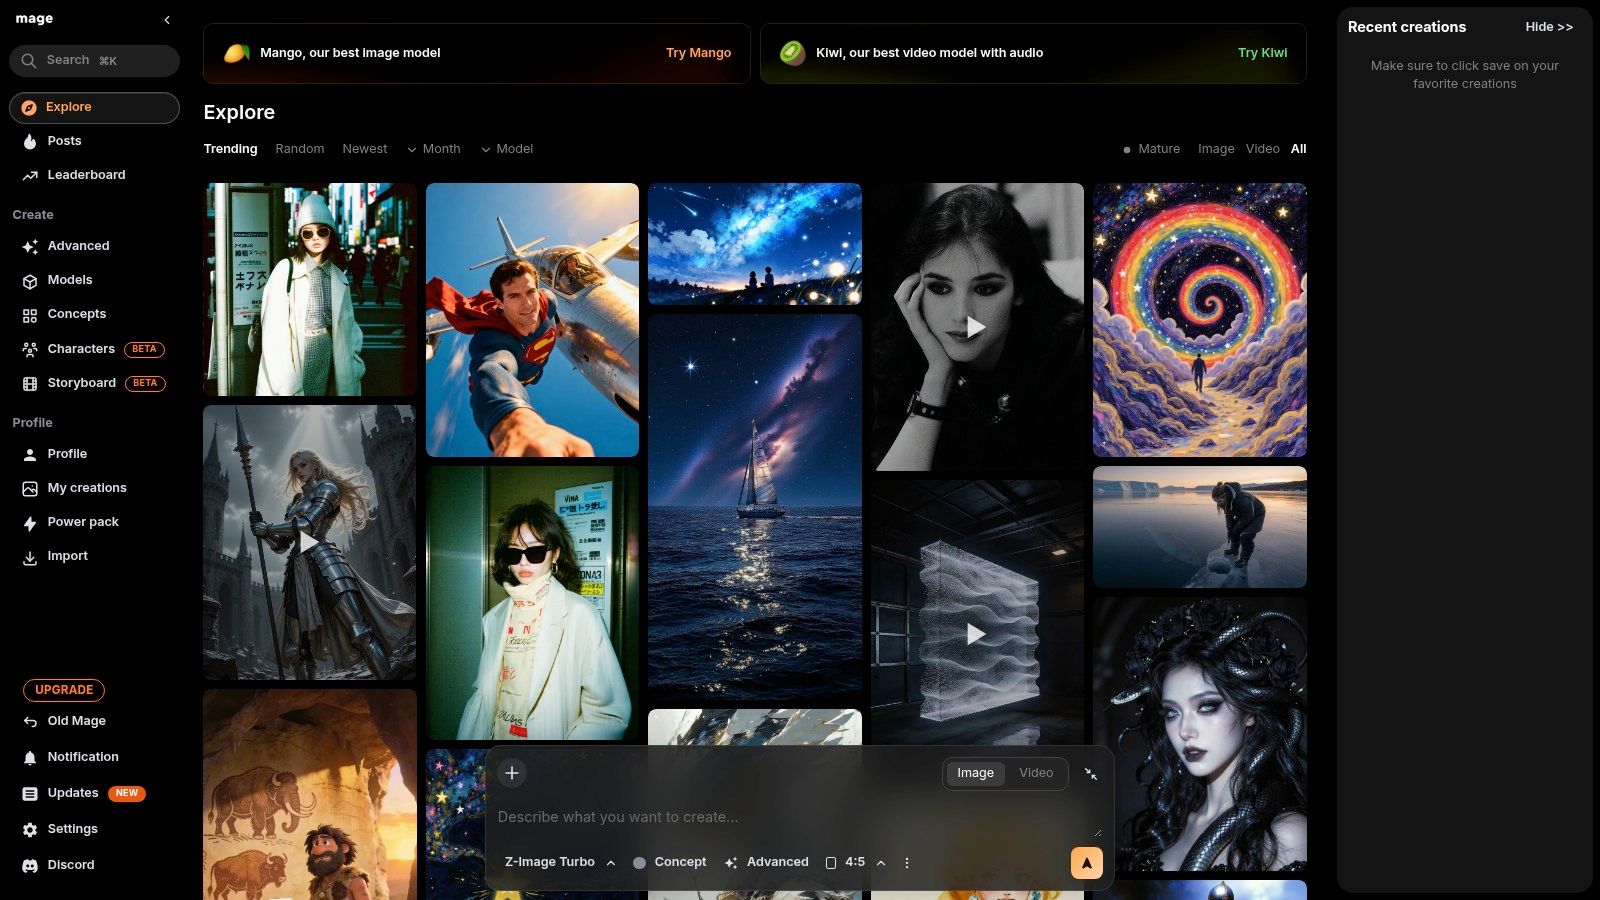Open the Concepts panel
The image size is (1600, 900).
coord(76,314)
